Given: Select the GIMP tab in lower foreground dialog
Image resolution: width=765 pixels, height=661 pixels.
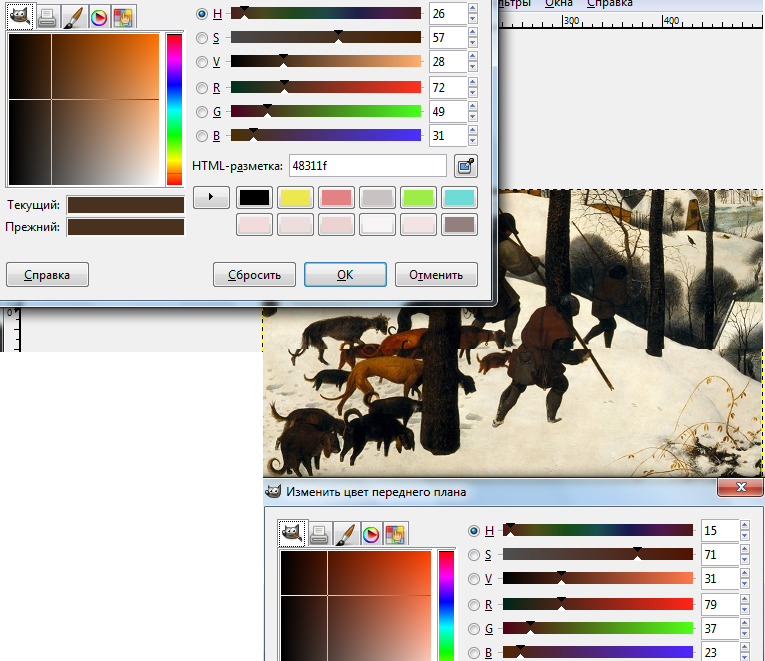Looking at the screenshot, I should (292, 533).
